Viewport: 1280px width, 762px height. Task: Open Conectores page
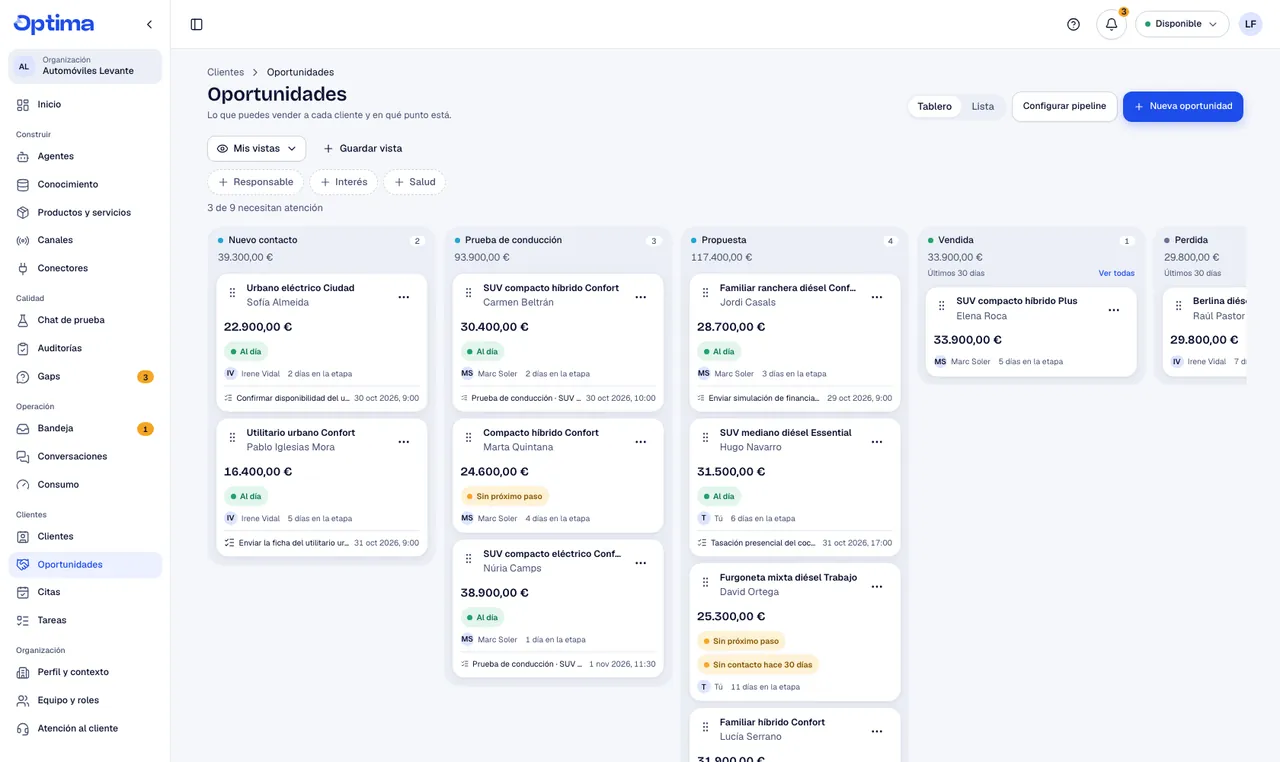pos(85,268)
